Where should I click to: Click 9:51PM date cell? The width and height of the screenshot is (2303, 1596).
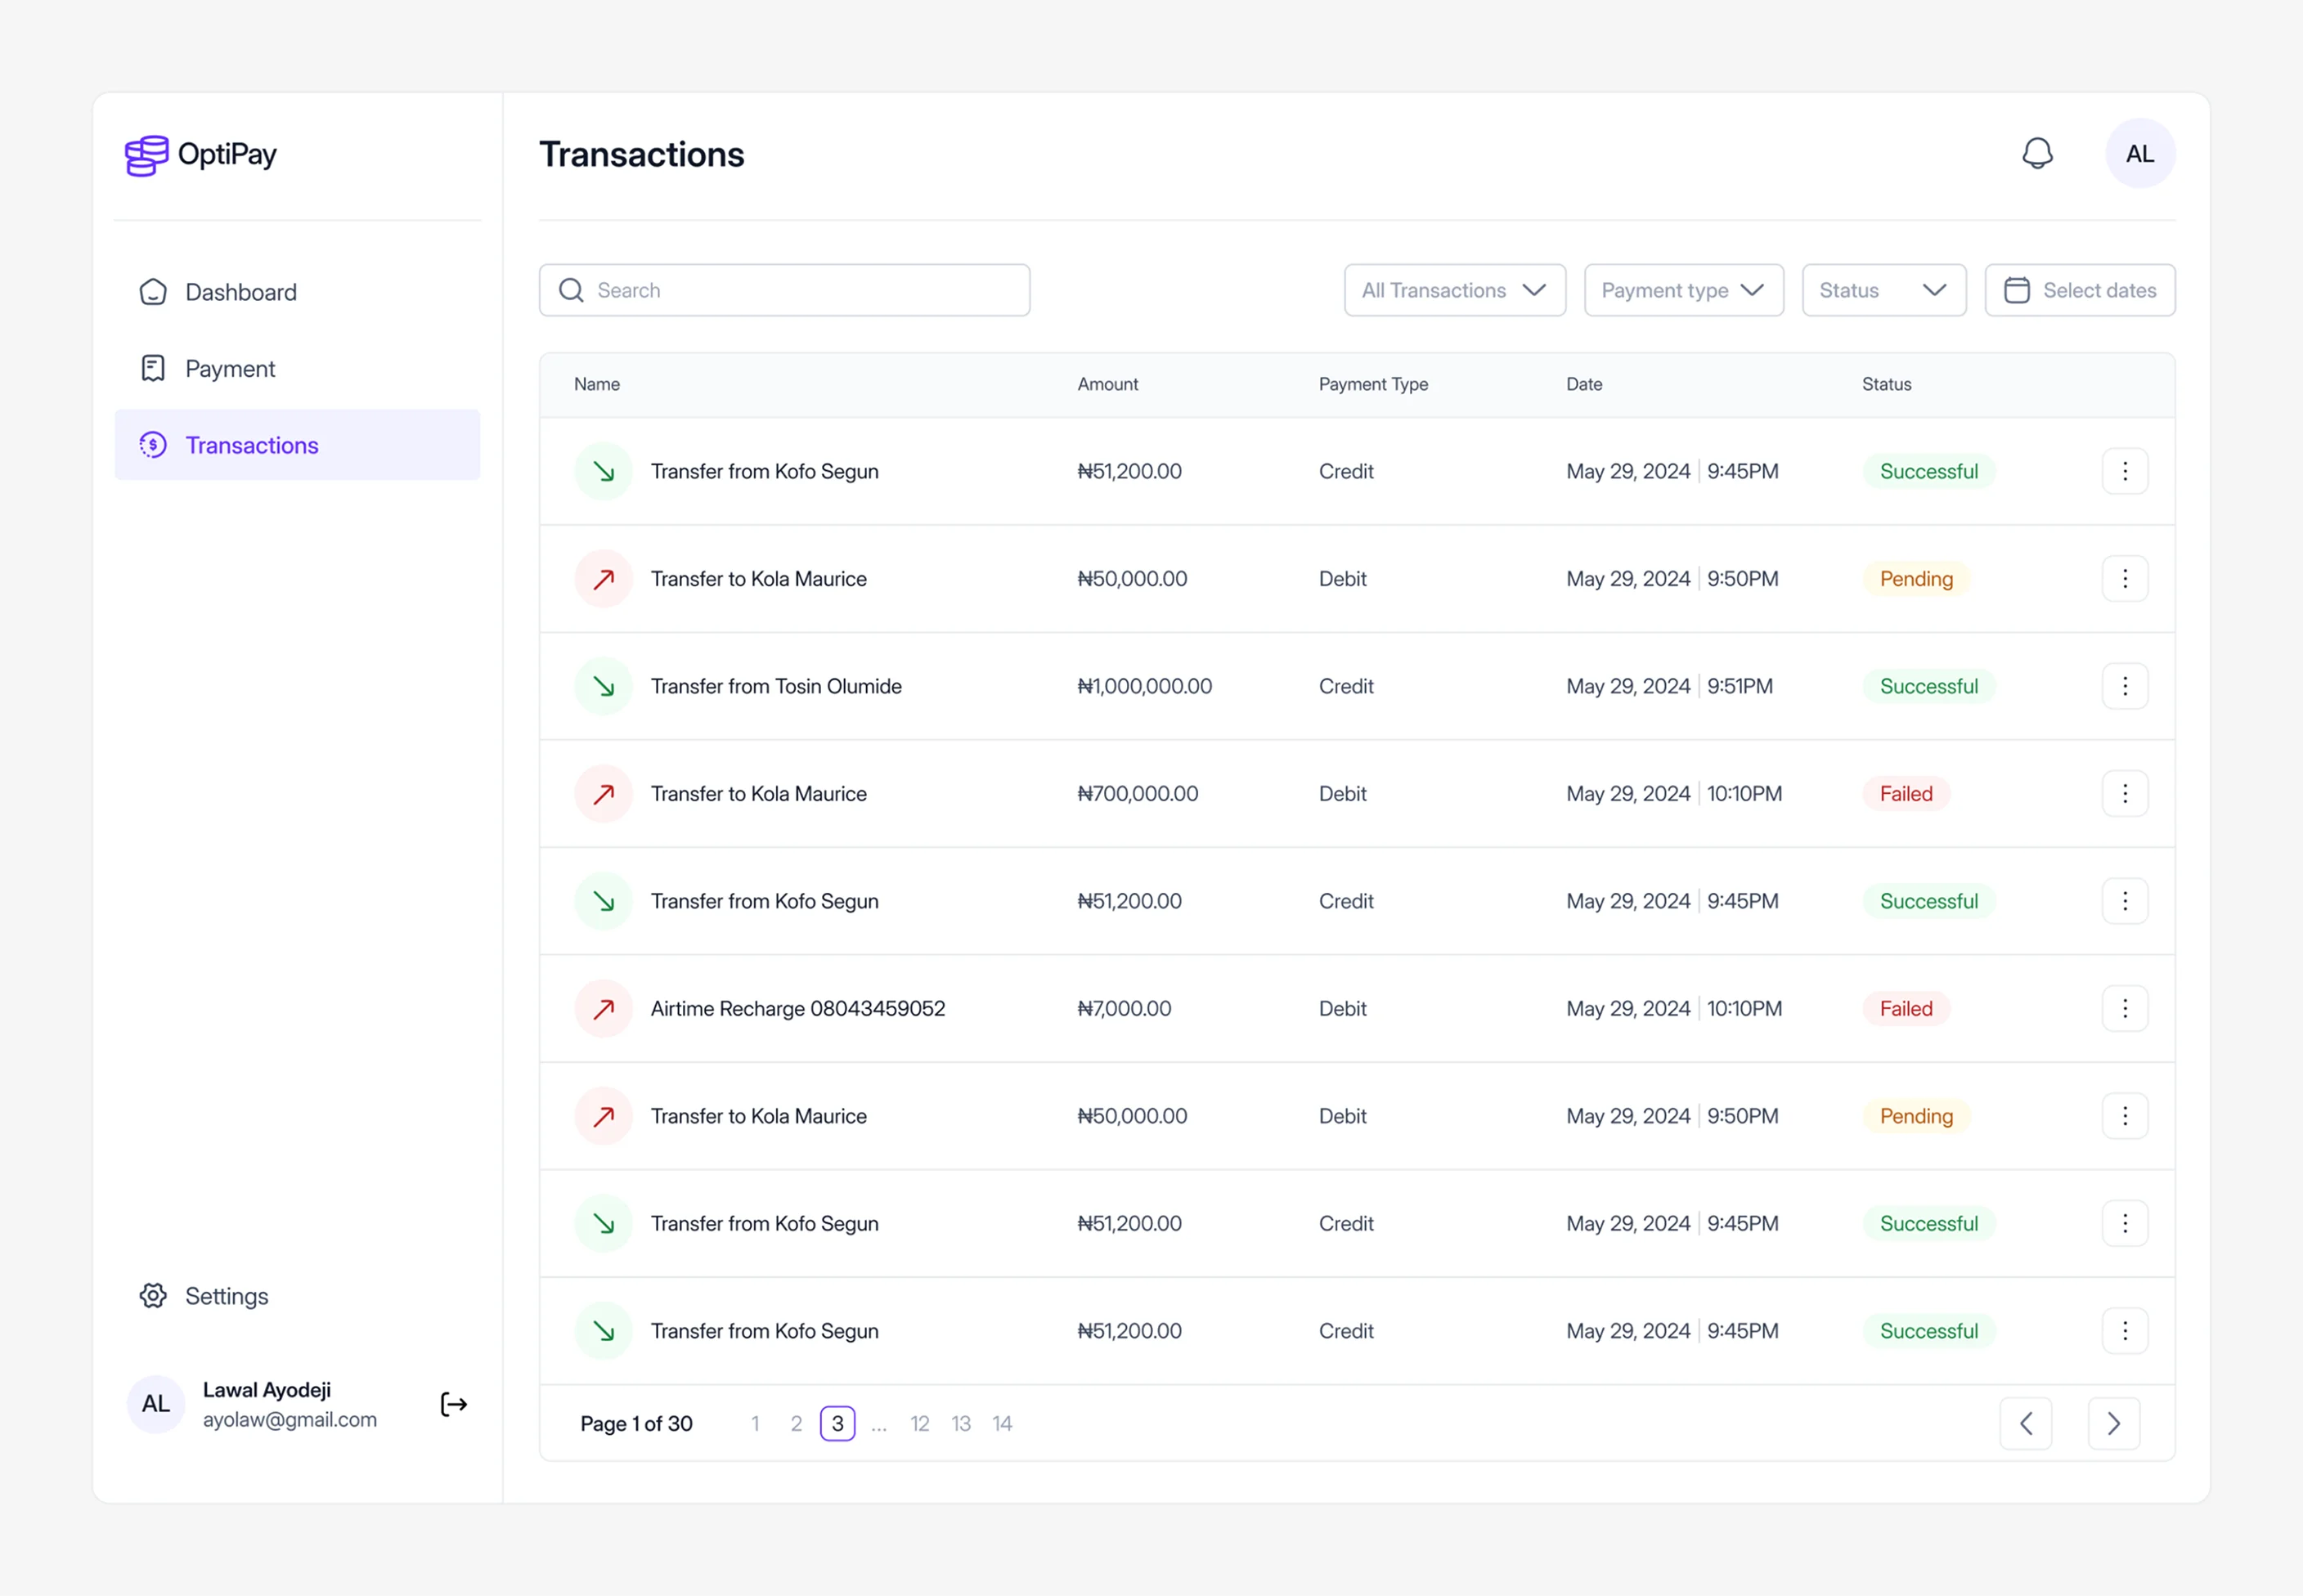point(1740,686)
